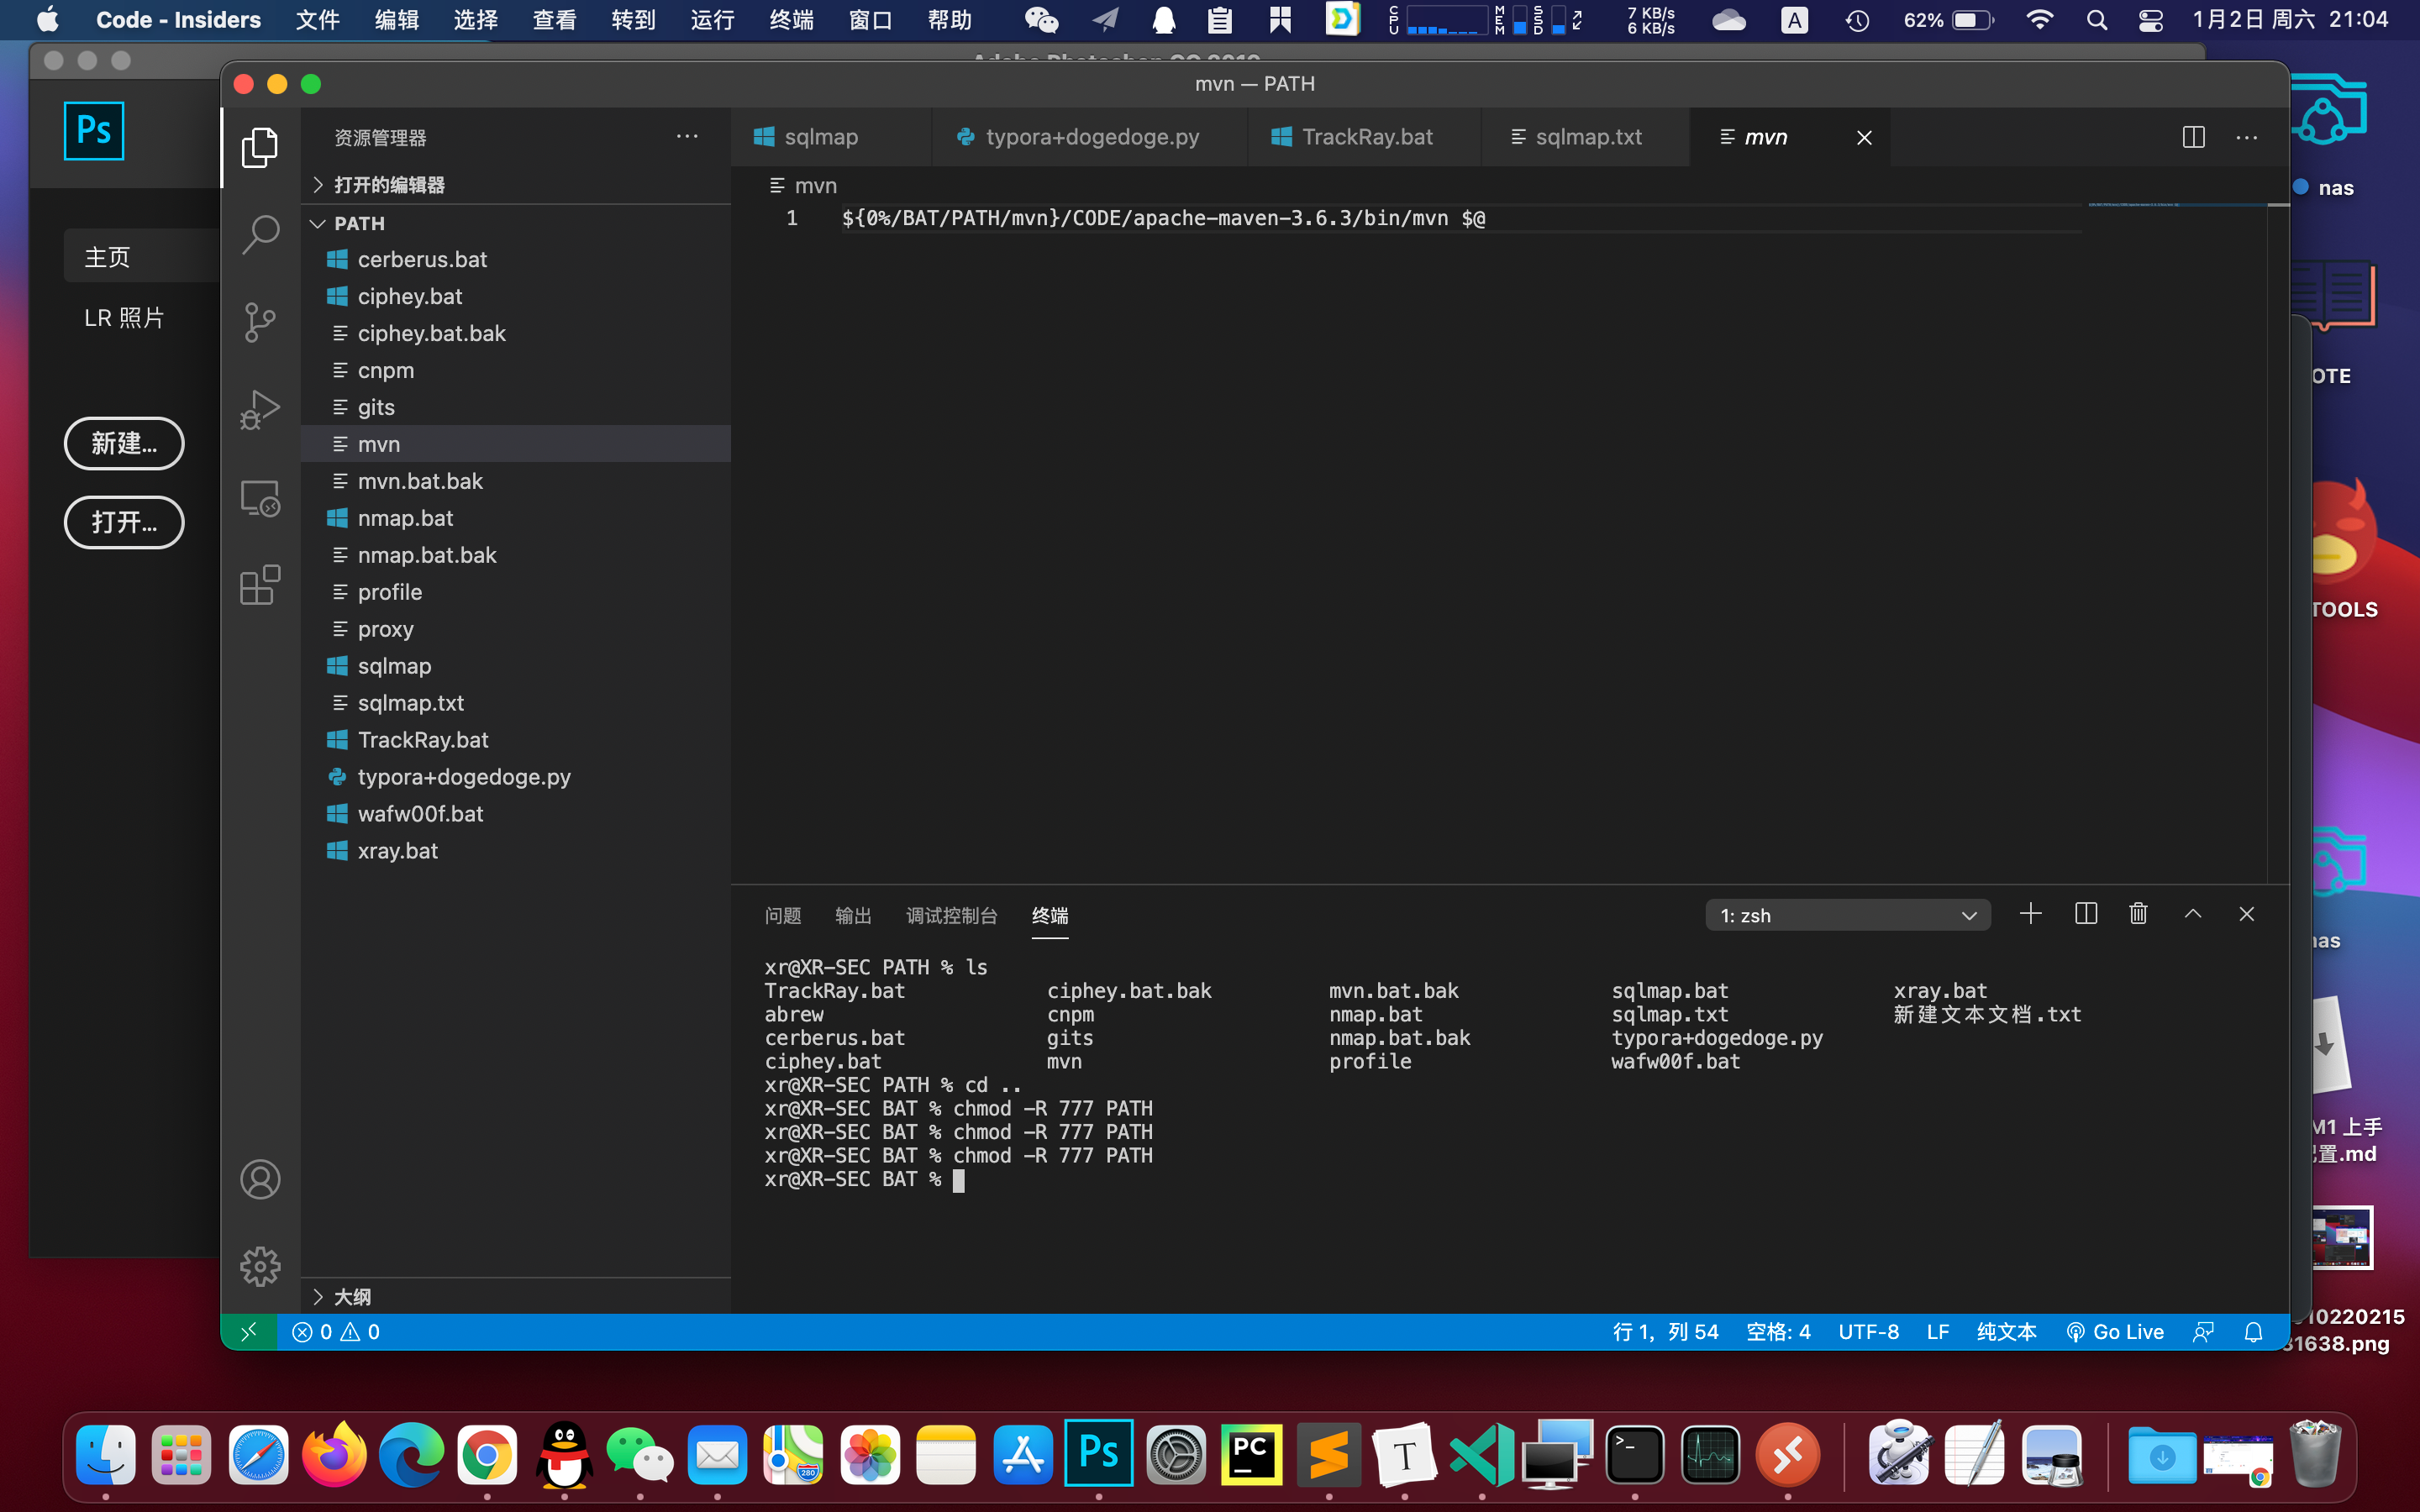Viewport: 2420px width, 1512px height.
Task: Open the Manage gear icon
Action: [260, 1267]
